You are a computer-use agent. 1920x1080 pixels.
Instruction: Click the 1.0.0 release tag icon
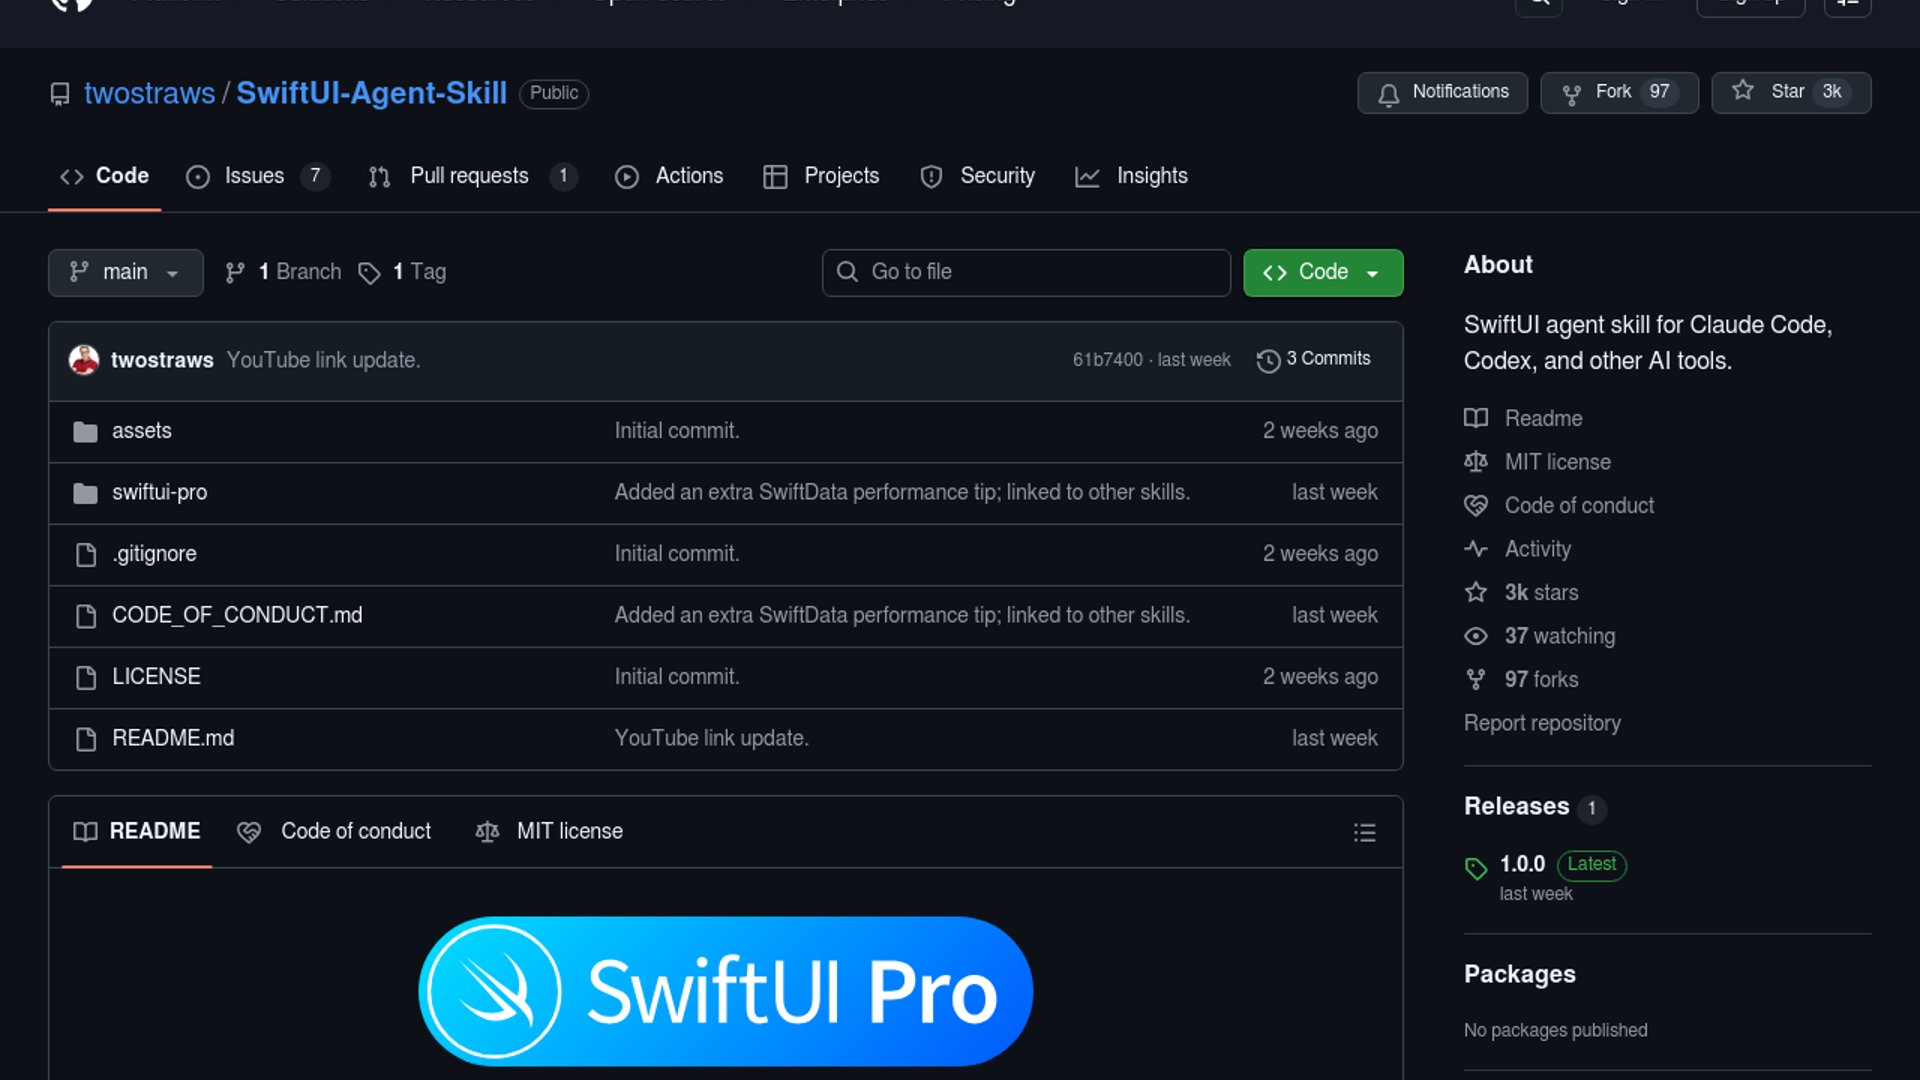click(x=1476, y=867)
